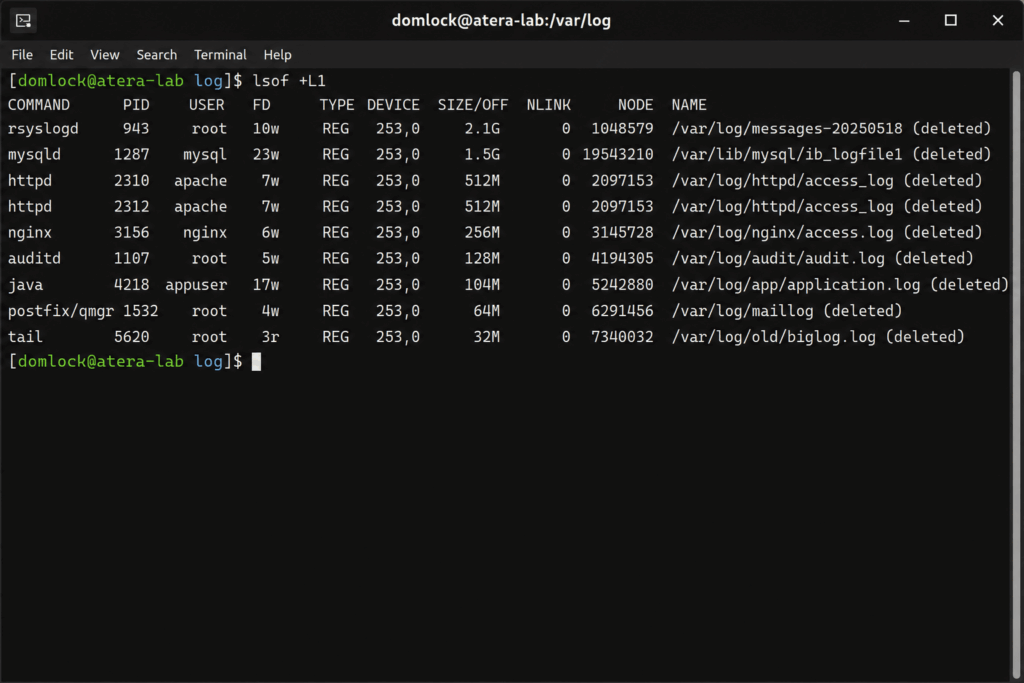1024x683 pixels.
Task: Click PID value 5620
Action: [131, 337]
